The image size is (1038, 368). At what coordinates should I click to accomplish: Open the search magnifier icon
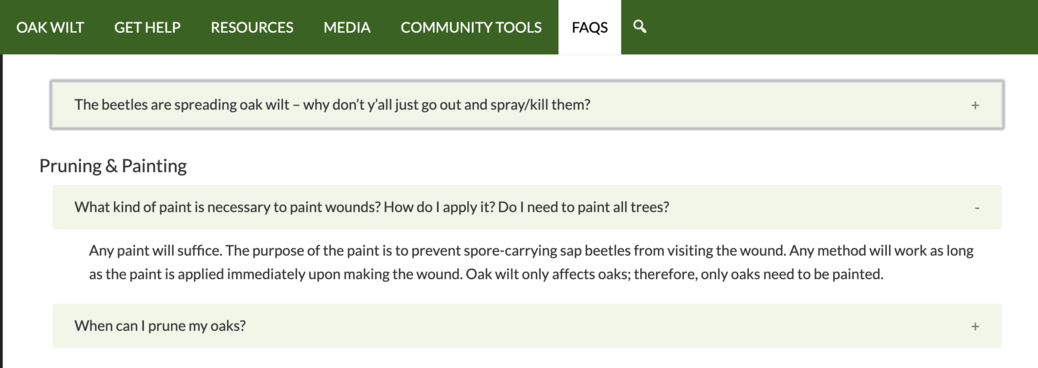tap(639, 26)
